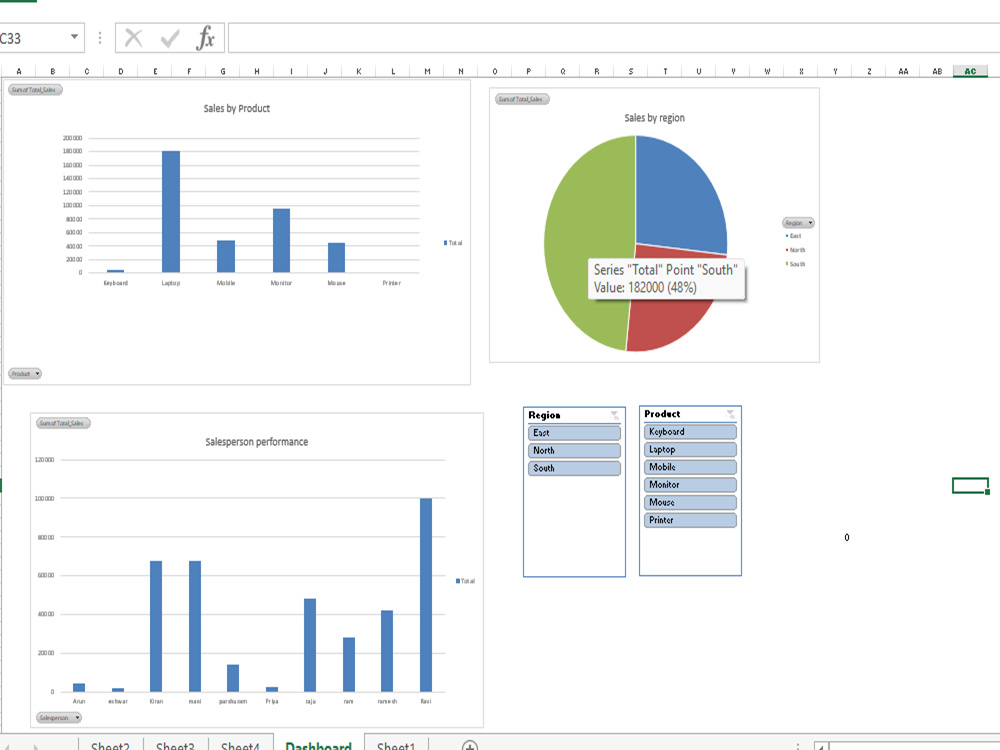
Task: Click the Total legend in Salesperson chart
Action: (x=465, y=581)
